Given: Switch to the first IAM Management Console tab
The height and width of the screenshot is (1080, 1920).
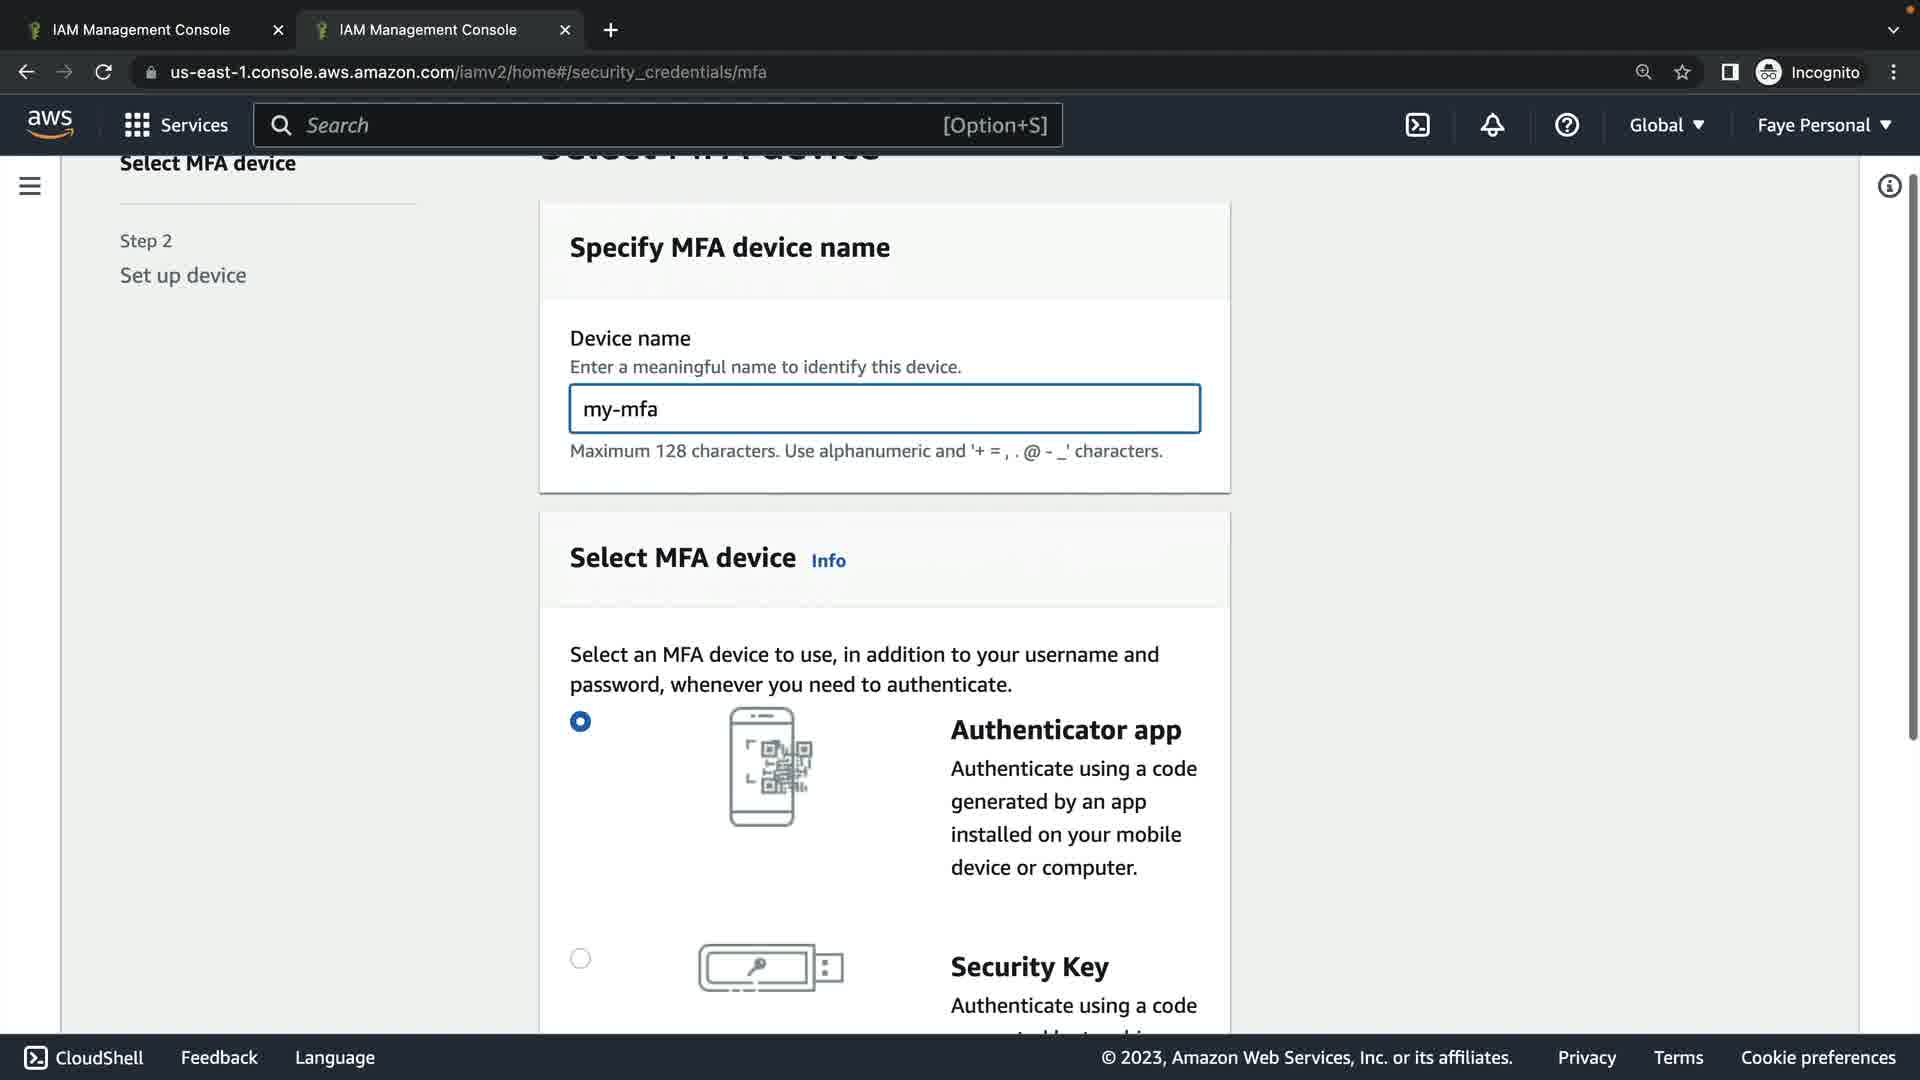Looking at the screenshot, I should (x=141, y=30).
